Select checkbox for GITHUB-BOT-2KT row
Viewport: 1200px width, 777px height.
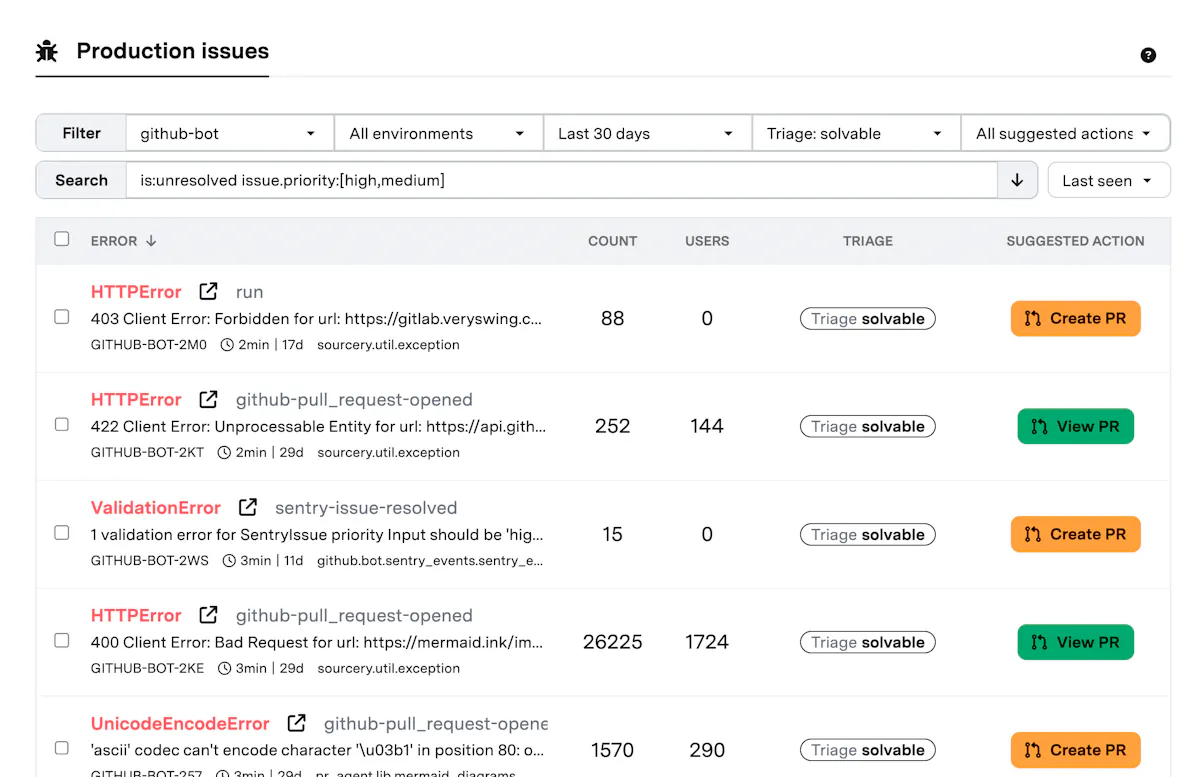62,425
